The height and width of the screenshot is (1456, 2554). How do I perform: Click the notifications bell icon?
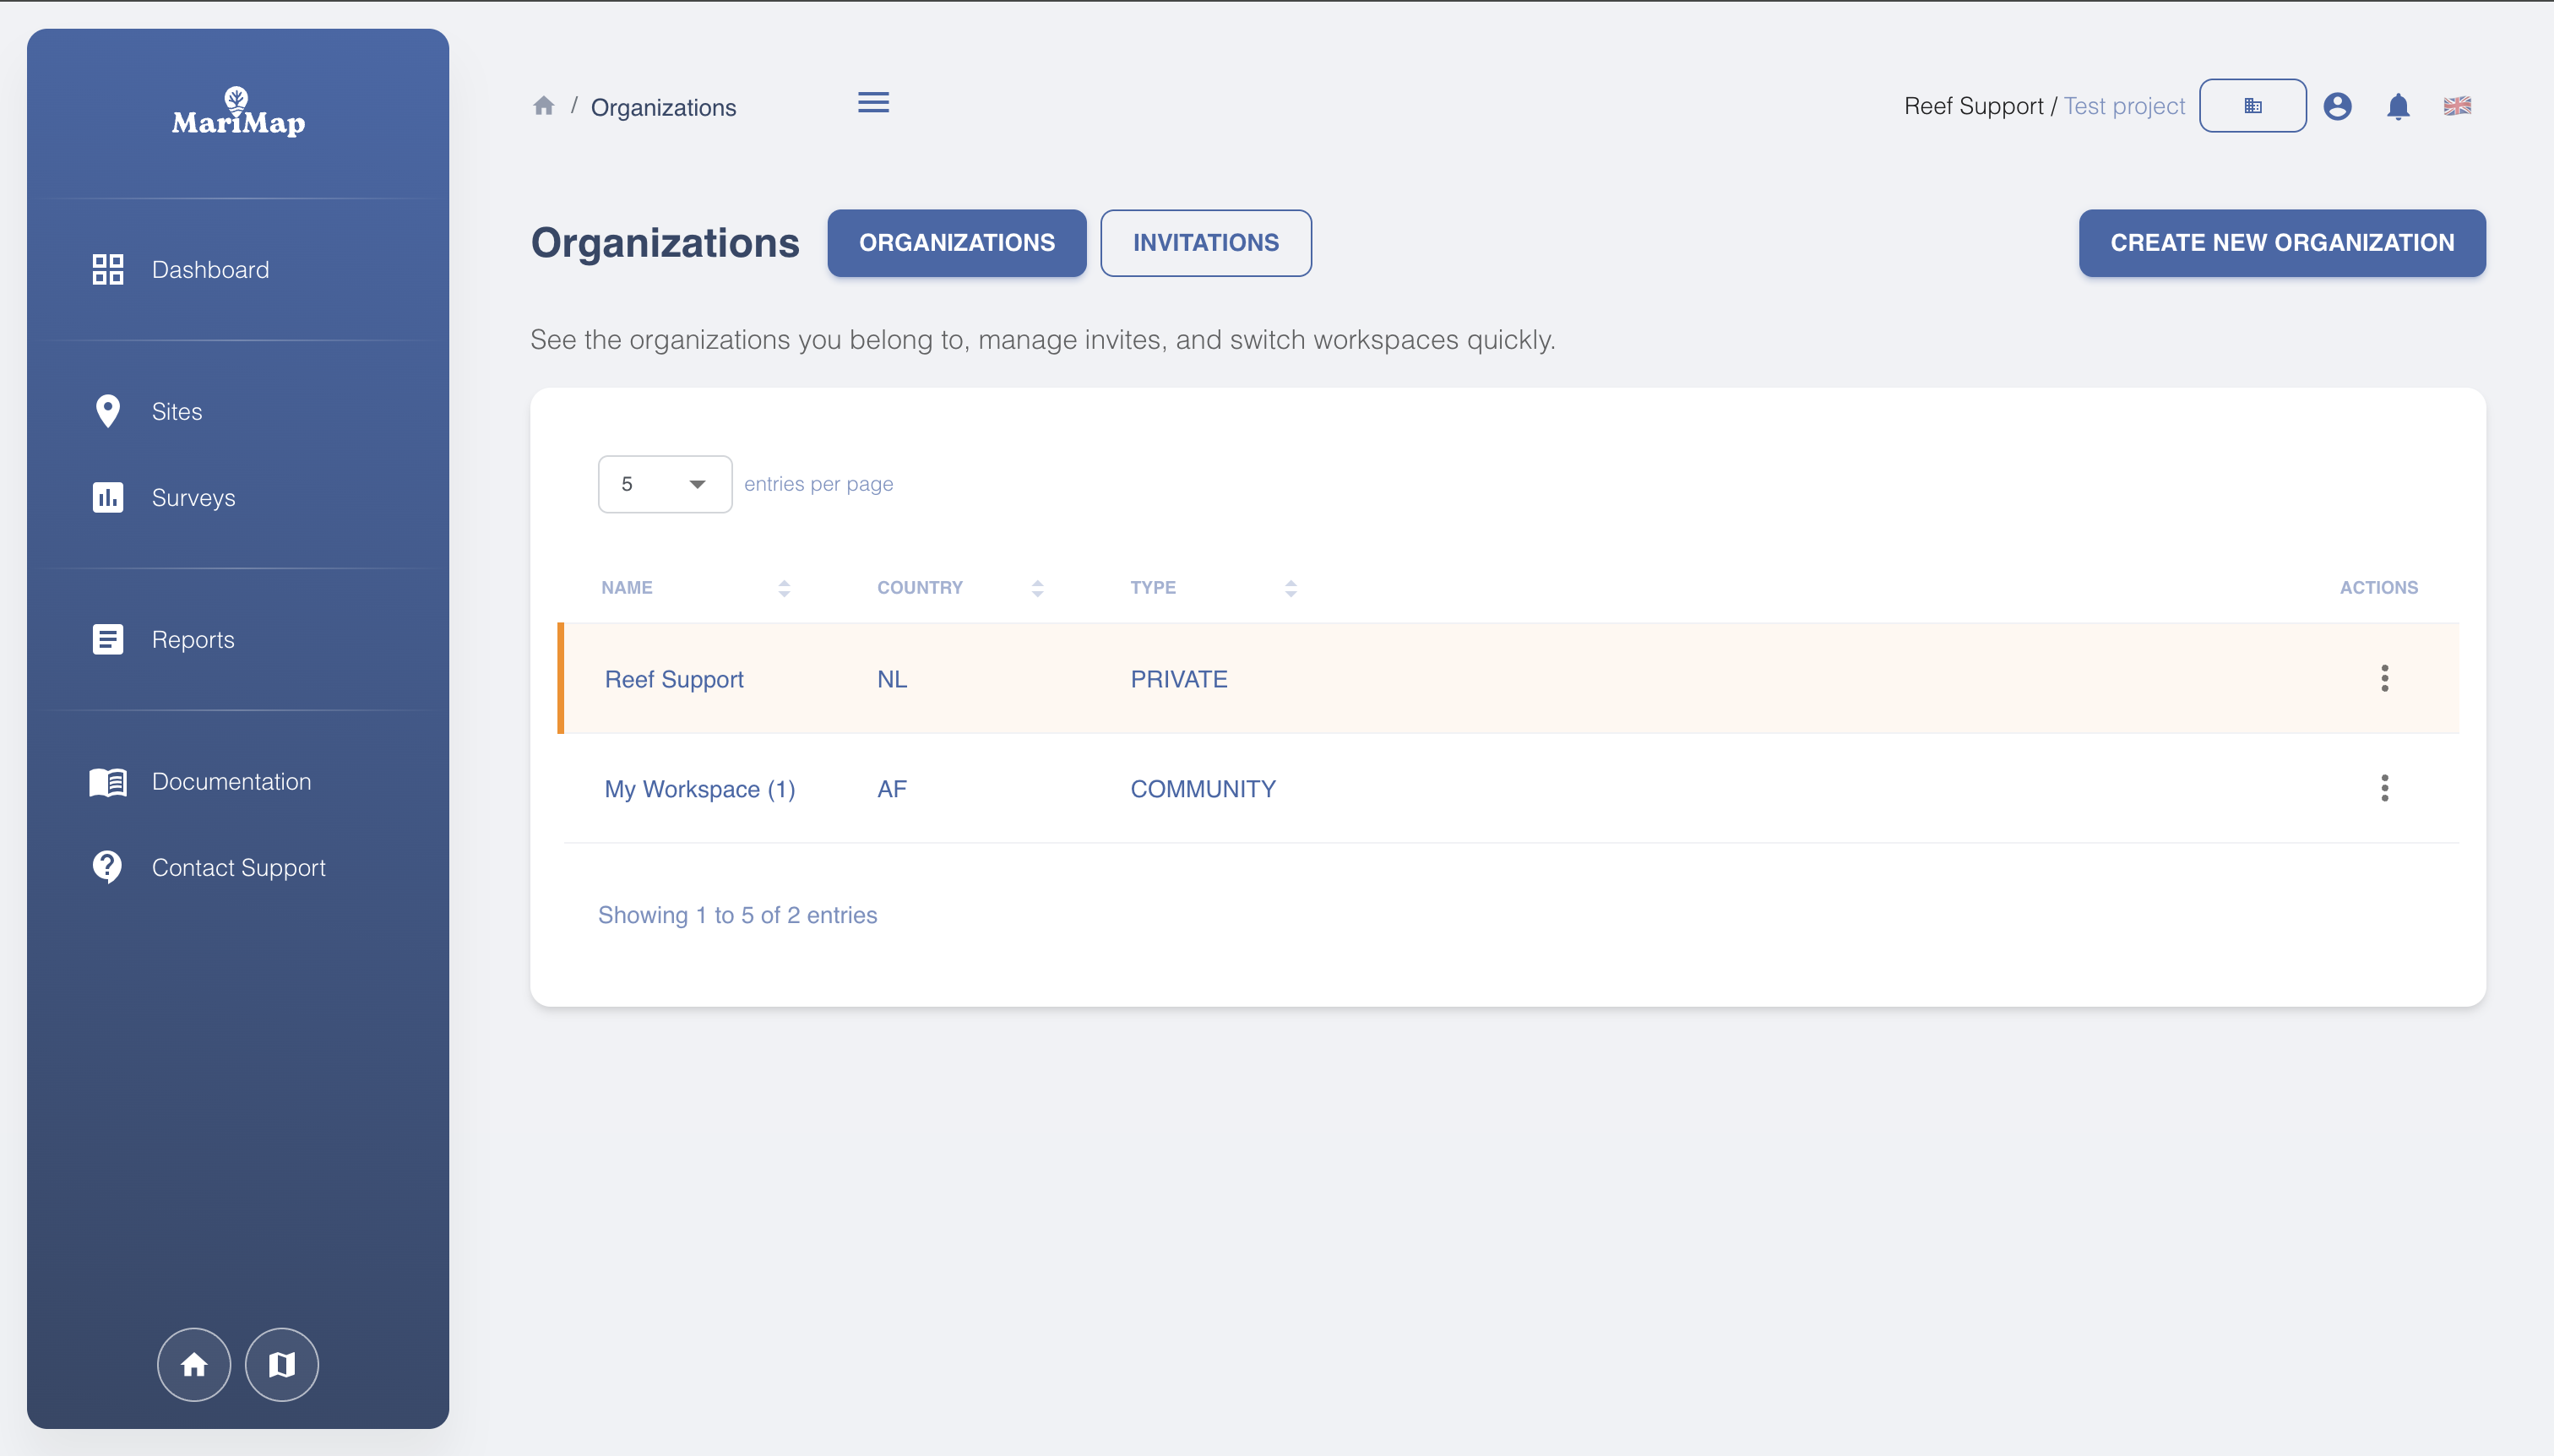2398,105
